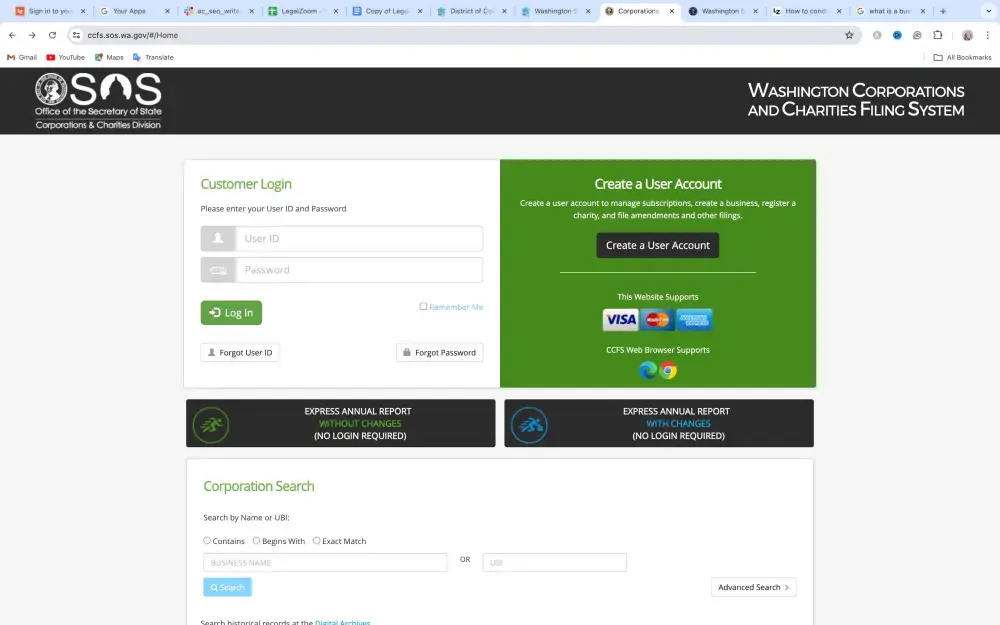Select the Begins With radio button
1000x625 pixels.
pyautogui.click(x=257, y=541)
